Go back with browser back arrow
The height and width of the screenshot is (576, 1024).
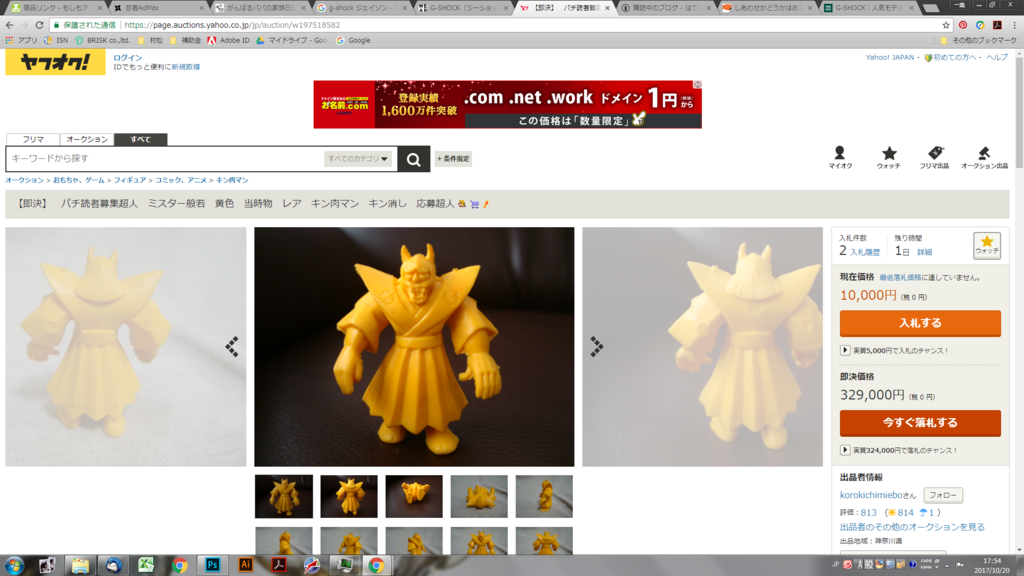click(x=9, y=25)
